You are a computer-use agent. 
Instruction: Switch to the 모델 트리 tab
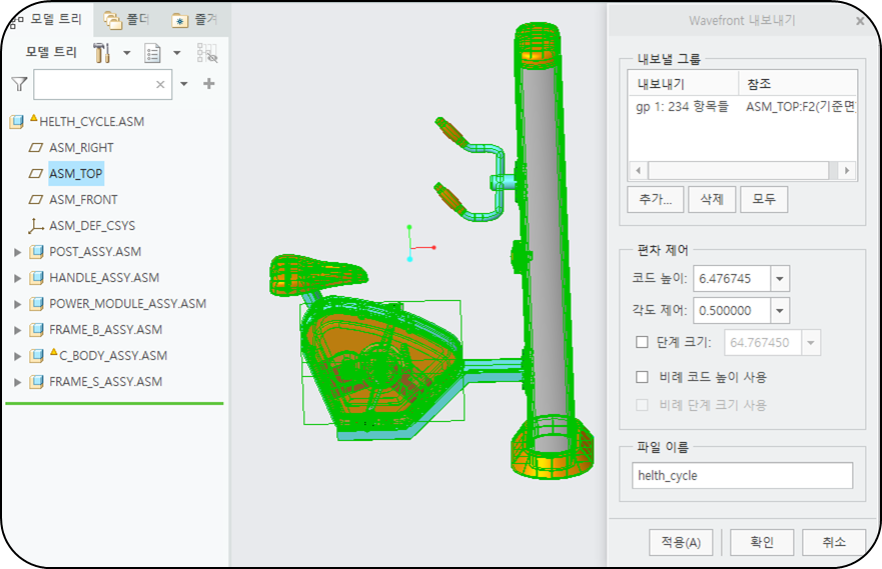pos(48,19)
